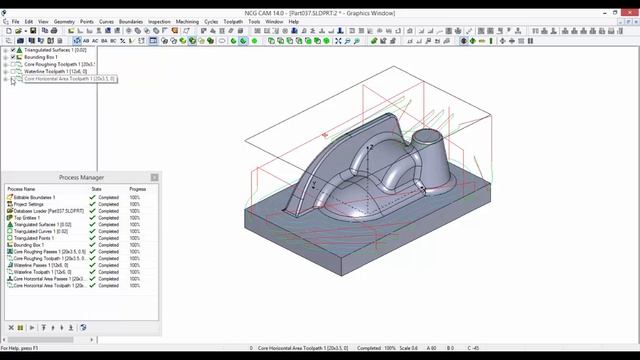The width and height of the screenshot is (640, 360).
Task: Expand the Core Roughing Toolpath 1 node
Action: point(6,65)
